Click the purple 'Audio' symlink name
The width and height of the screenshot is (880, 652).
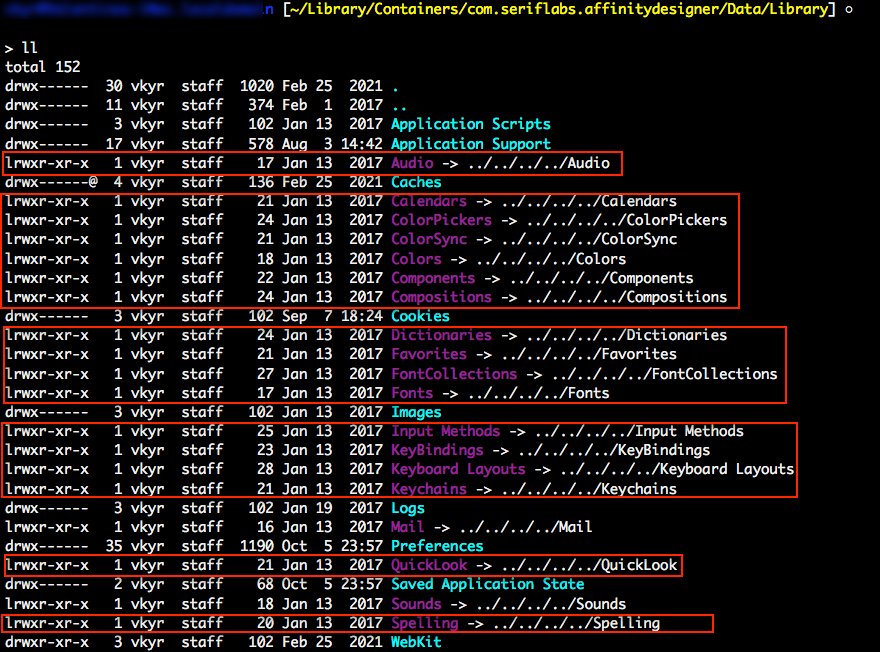point(412,163)
